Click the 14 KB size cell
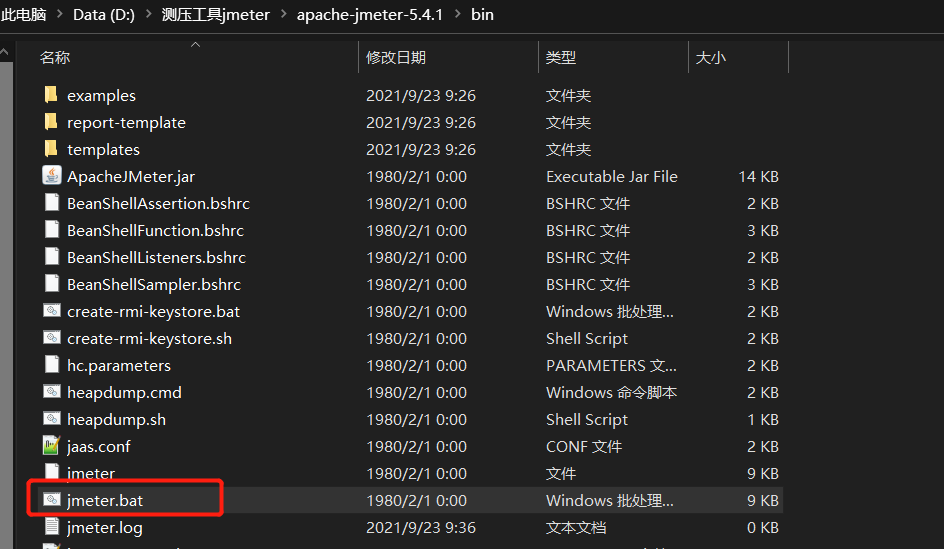 [x=759, y=176]
